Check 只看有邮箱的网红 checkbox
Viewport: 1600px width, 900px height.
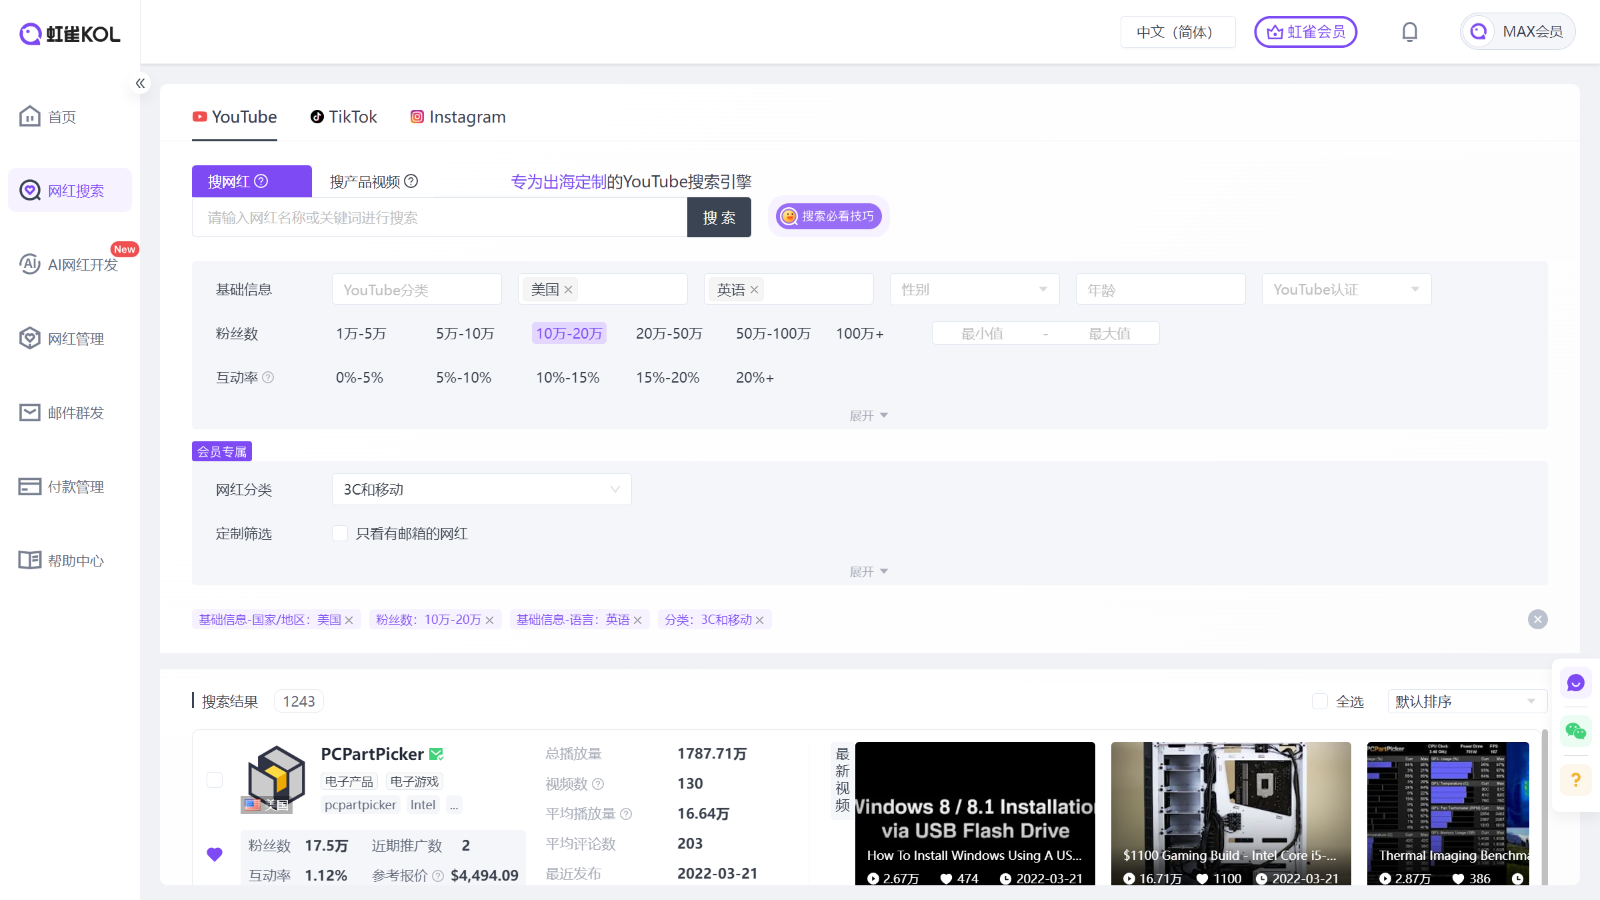(x=340, y=533)
